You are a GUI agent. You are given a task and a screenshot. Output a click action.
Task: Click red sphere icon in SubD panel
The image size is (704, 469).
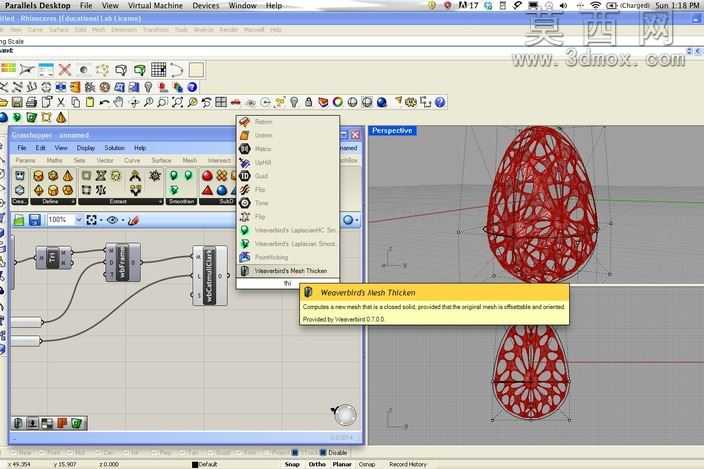pos(207,175)
